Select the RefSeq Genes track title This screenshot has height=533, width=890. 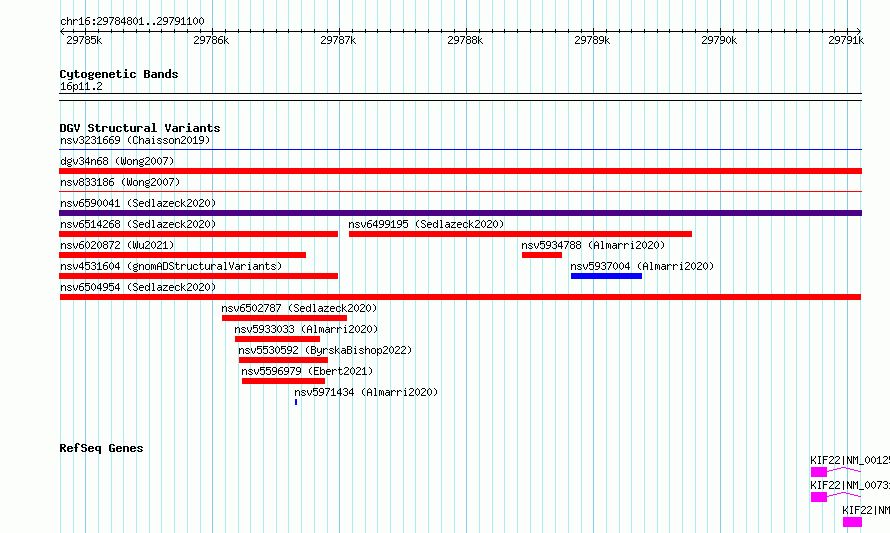101,448
